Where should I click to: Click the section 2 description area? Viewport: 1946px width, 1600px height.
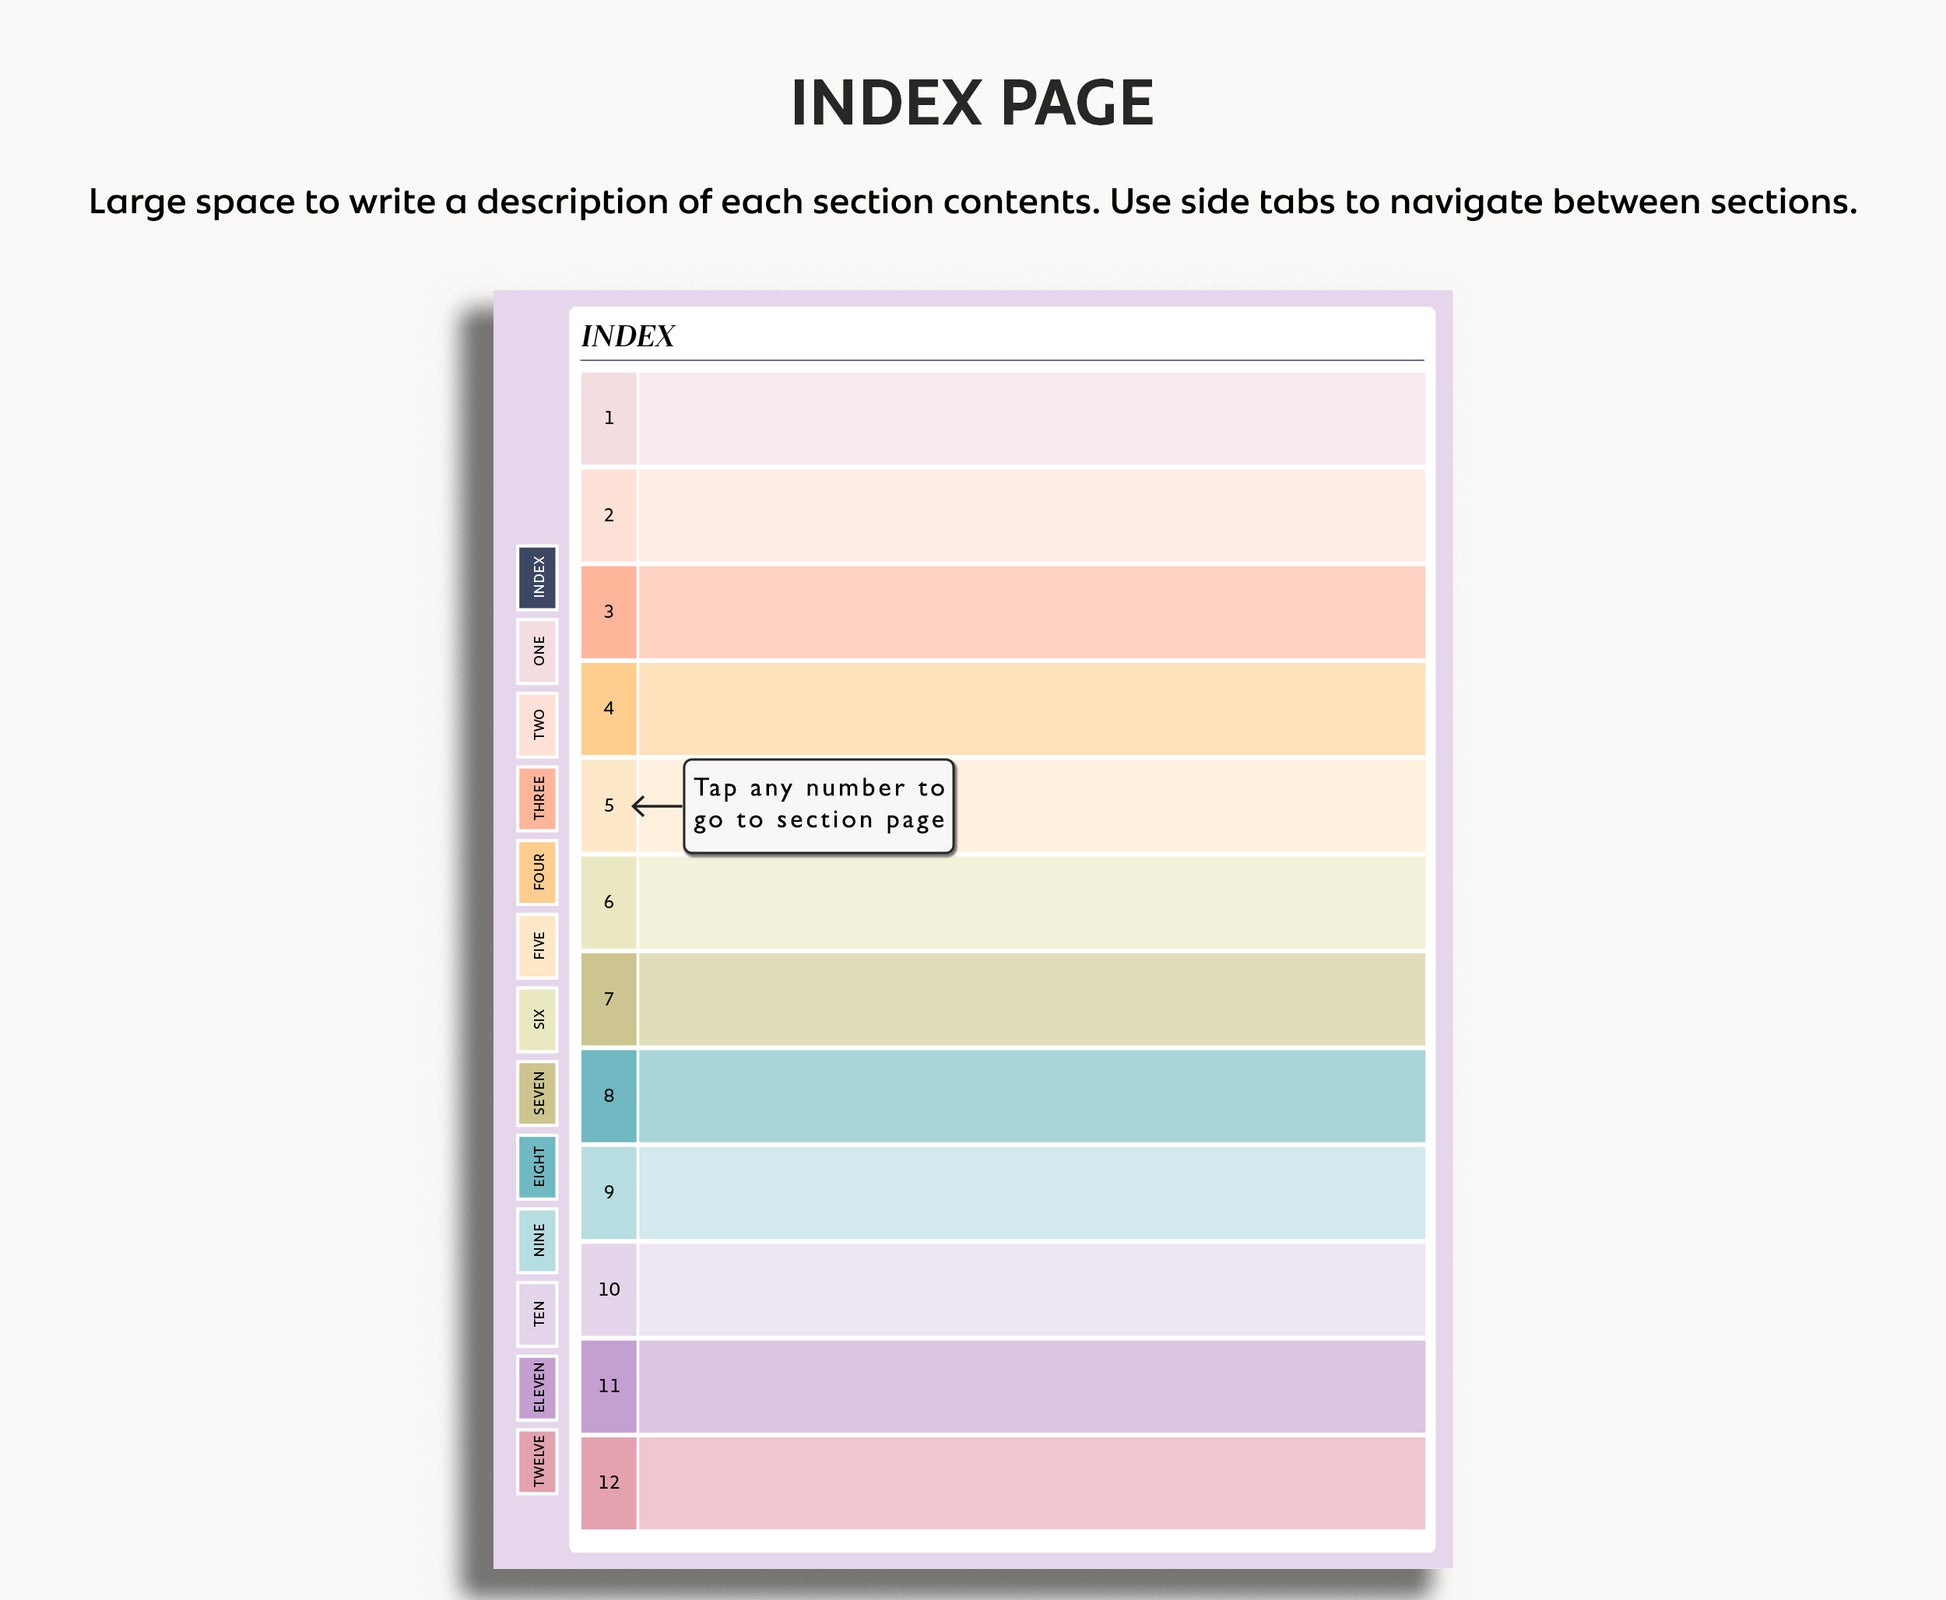coord(1031,516)
